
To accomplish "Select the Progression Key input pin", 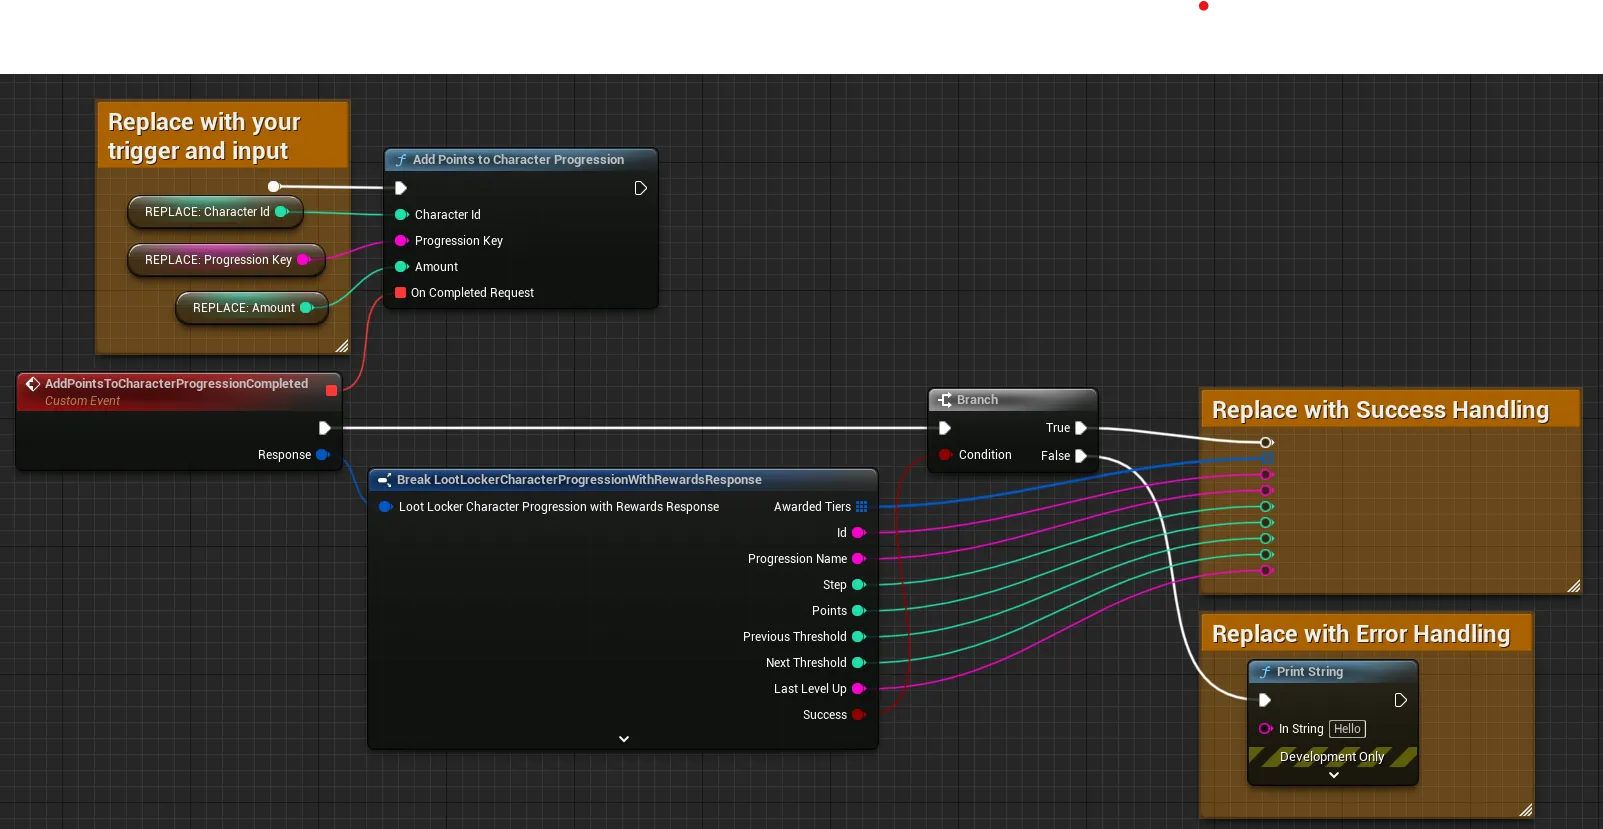I will 401,240.
